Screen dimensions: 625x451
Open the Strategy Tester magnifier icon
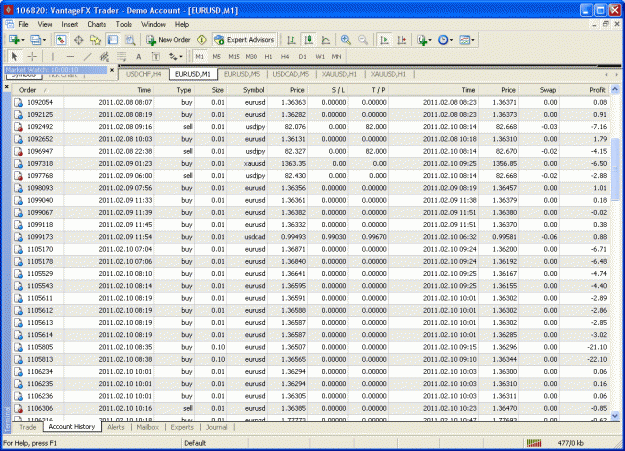pyautogui.click(x=130, y=40)
